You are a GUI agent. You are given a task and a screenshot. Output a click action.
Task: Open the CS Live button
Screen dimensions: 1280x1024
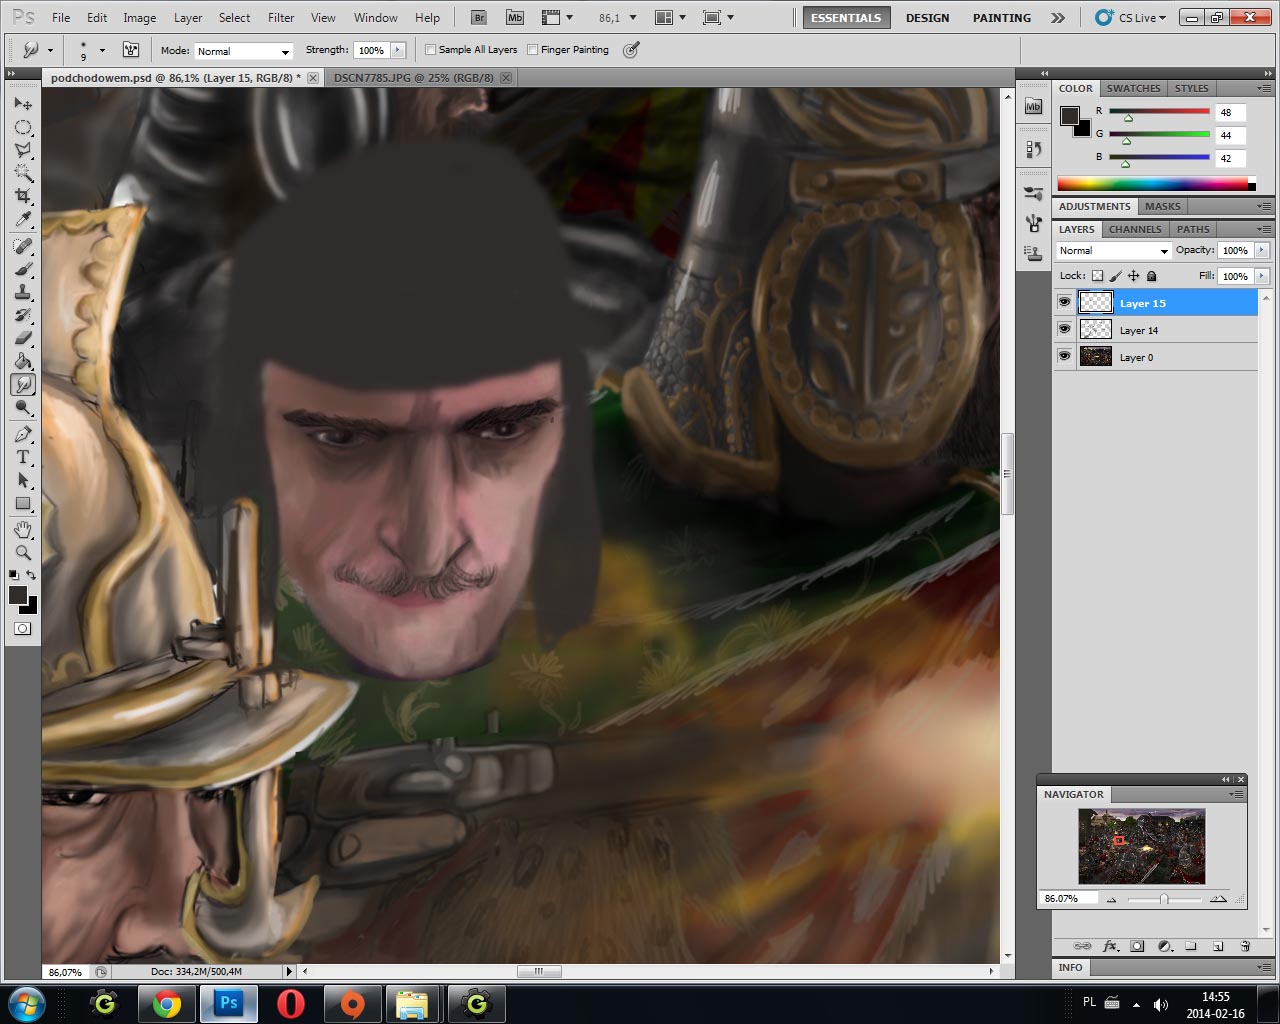pos(1130,18)
